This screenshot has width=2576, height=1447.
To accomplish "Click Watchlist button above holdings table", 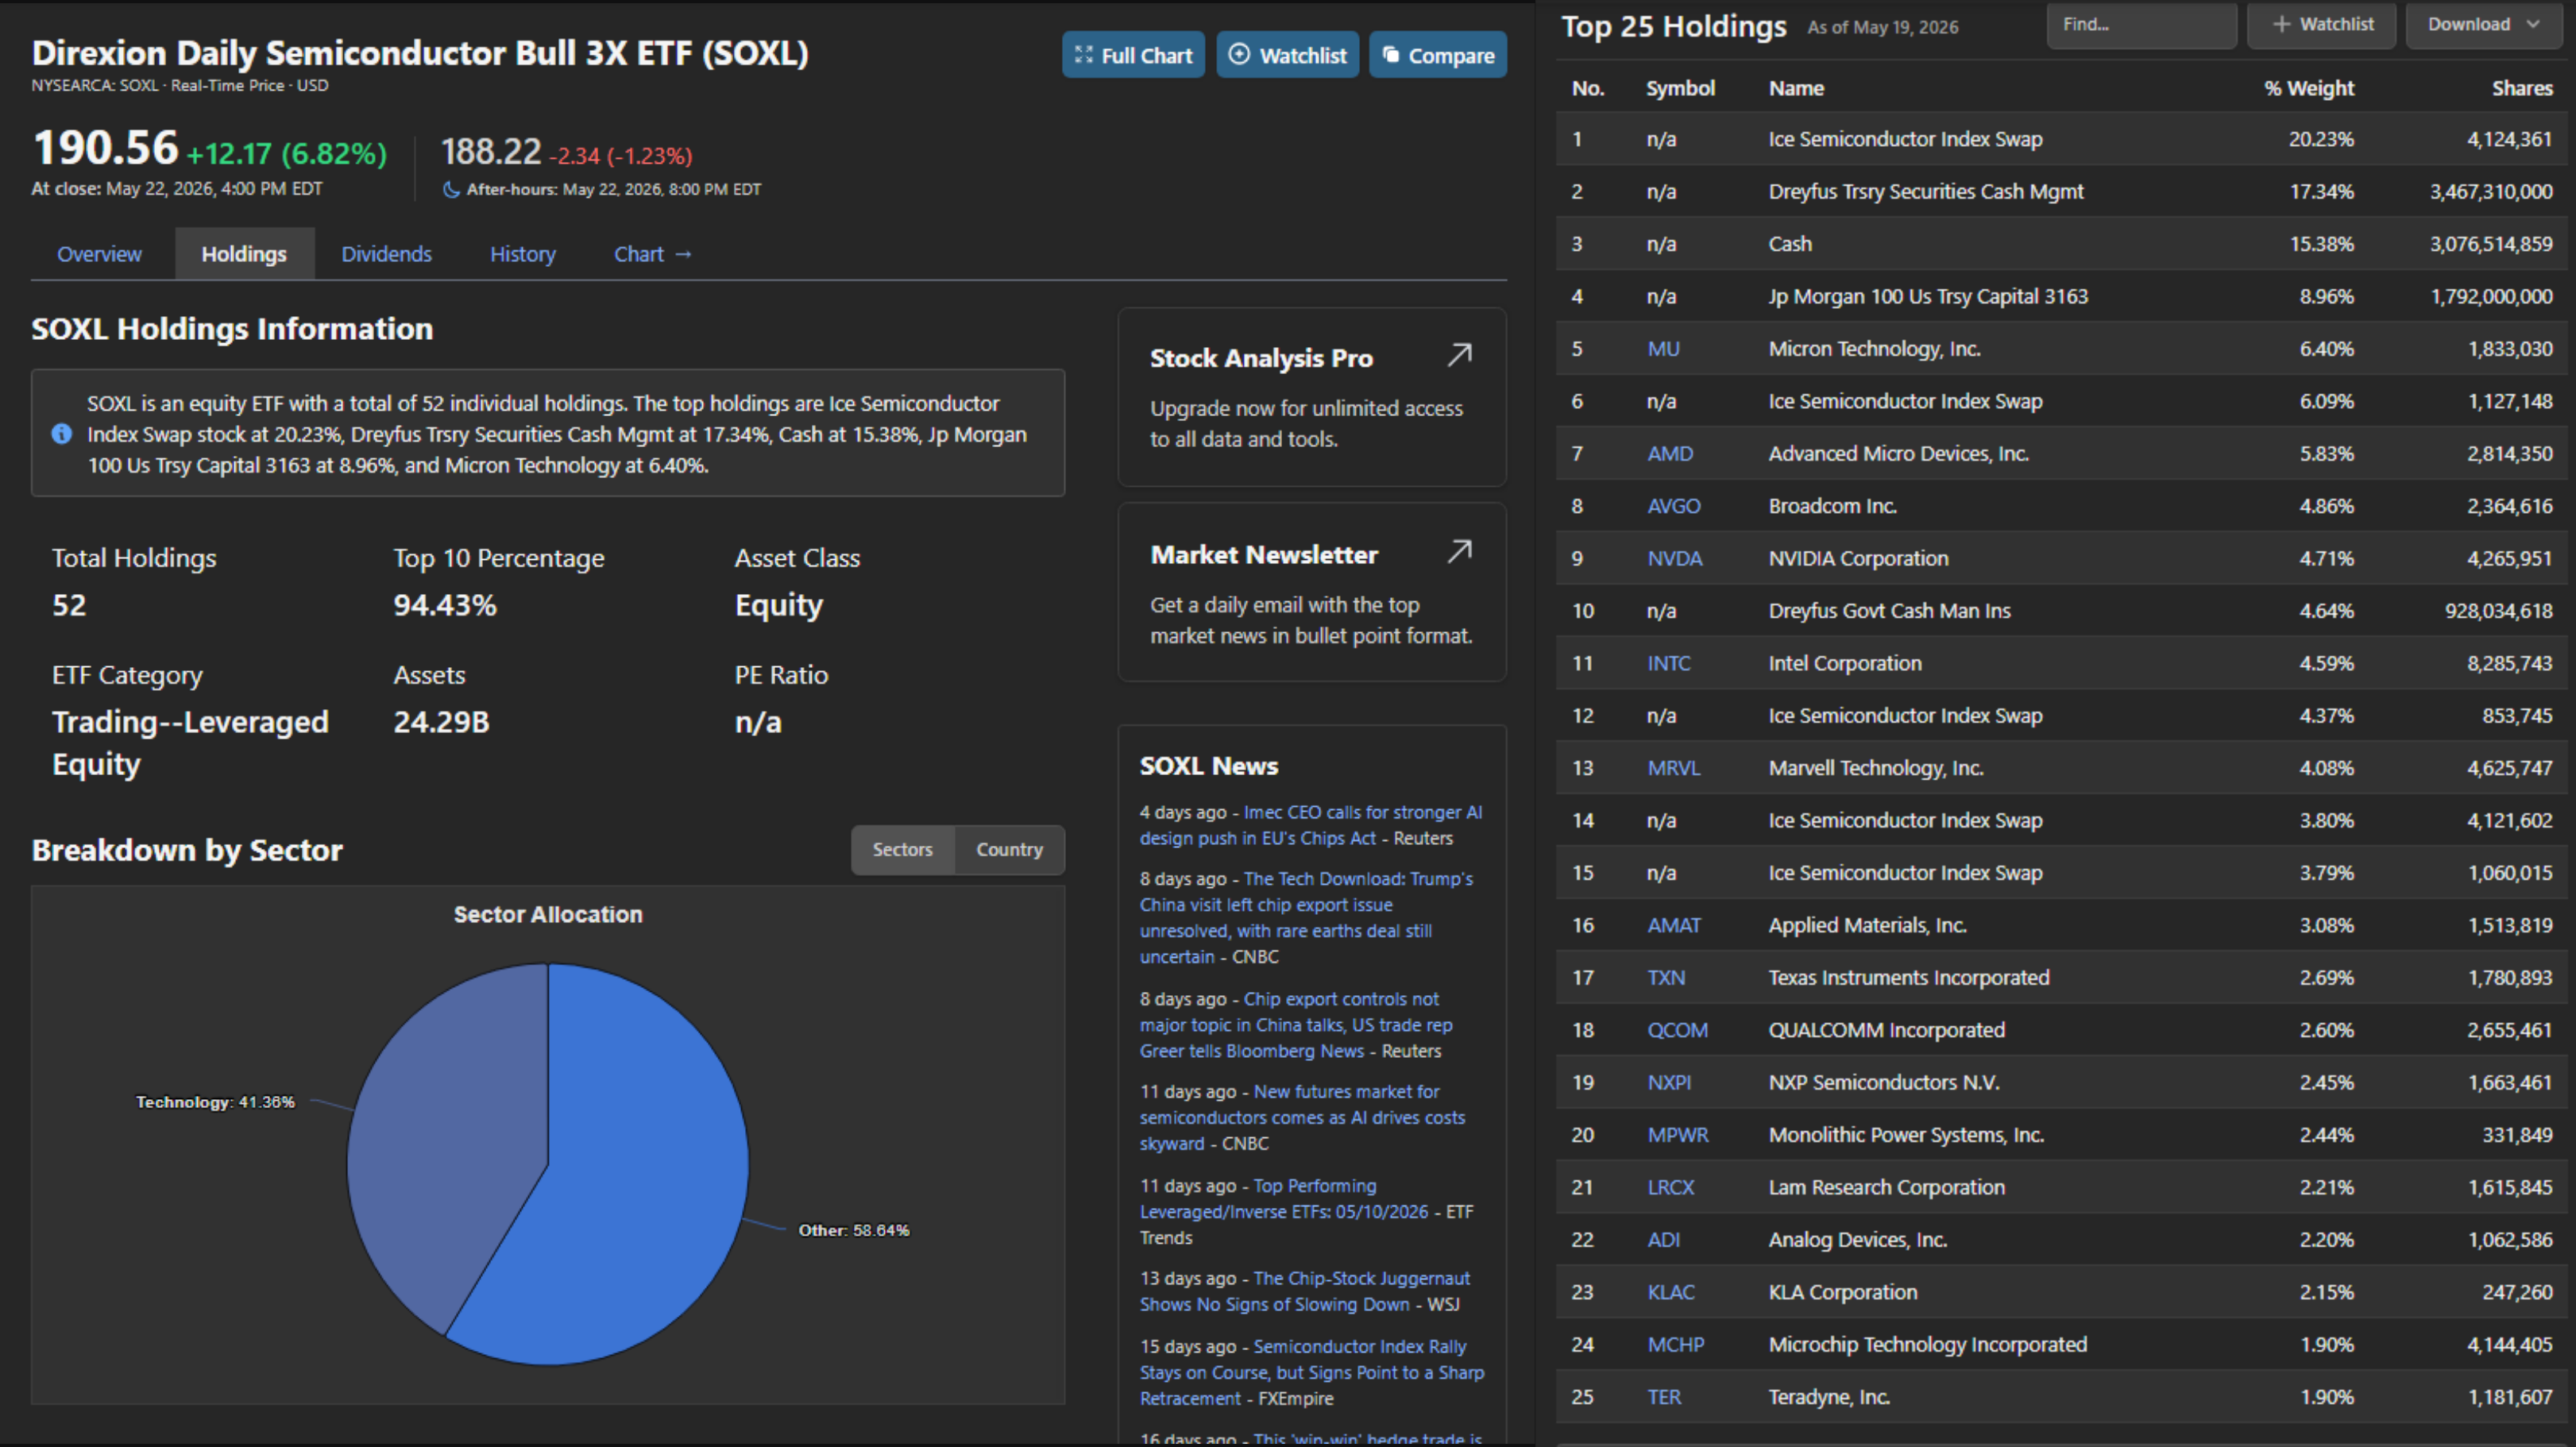I will [2322, 25].
